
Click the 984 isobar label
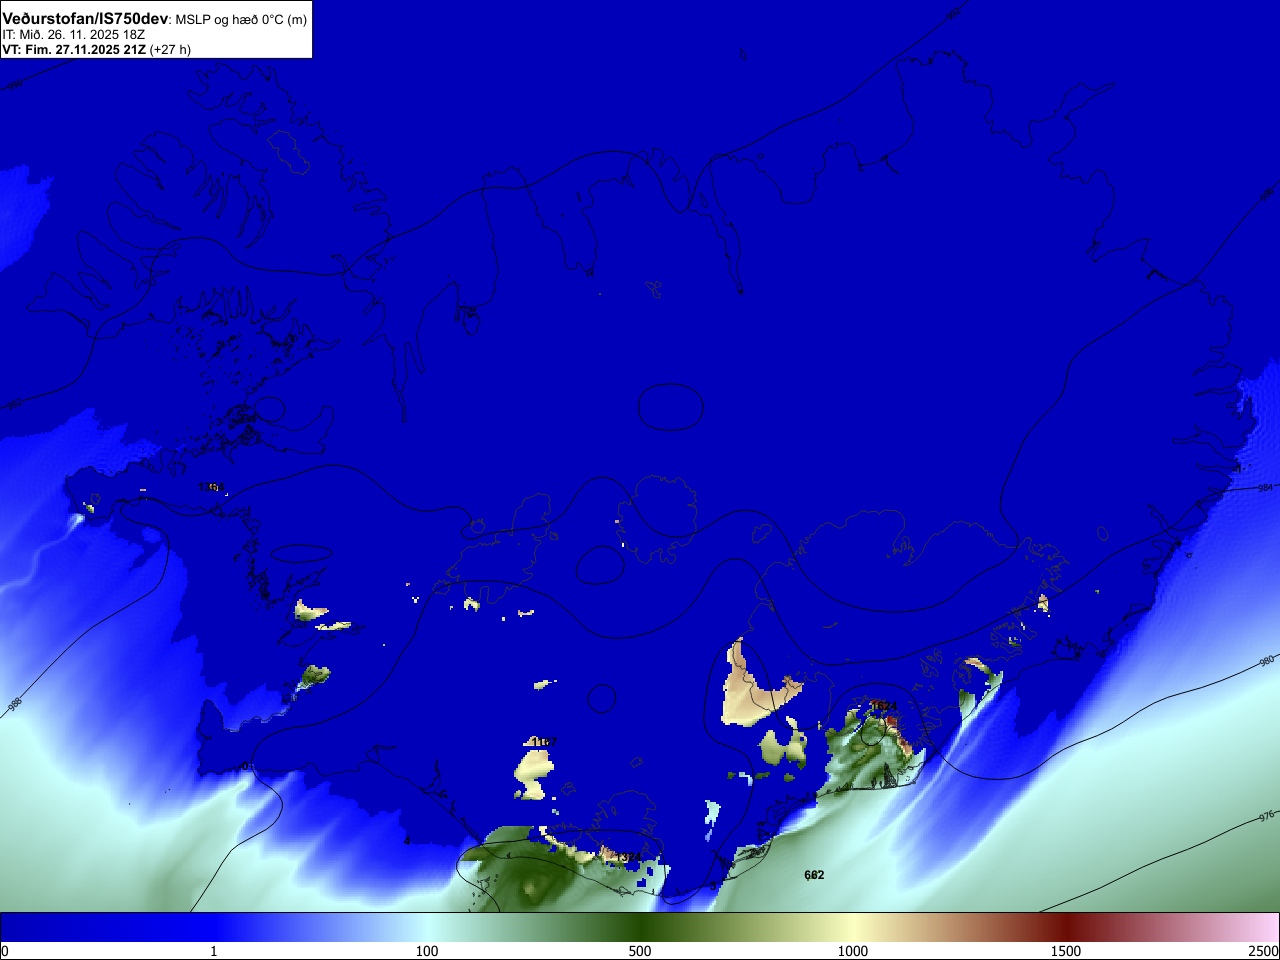pos(1265,488)
